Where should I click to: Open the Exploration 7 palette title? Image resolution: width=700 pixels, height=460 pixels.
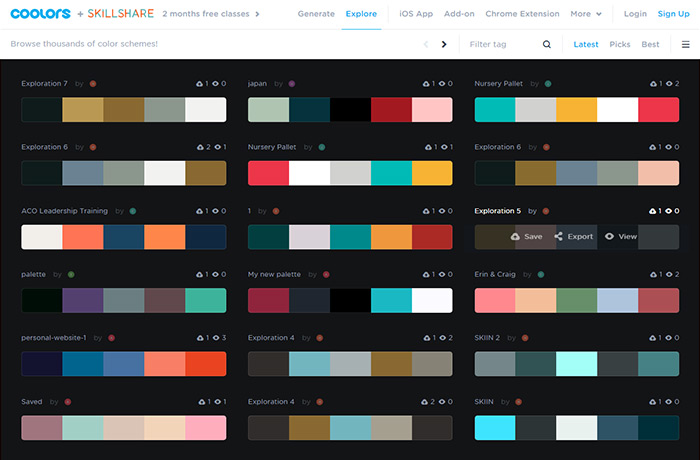(44, 84)
